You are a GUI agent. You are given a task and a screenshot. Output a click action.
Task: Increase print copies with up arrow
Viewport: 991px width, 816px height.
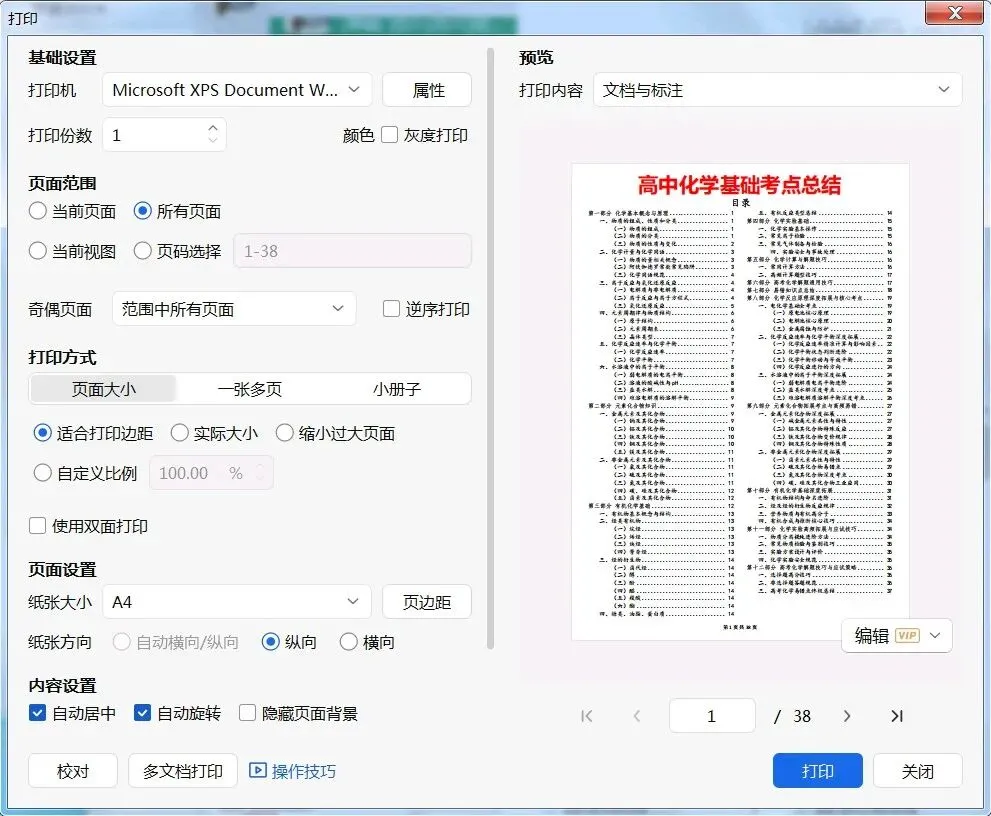[213, 128]
